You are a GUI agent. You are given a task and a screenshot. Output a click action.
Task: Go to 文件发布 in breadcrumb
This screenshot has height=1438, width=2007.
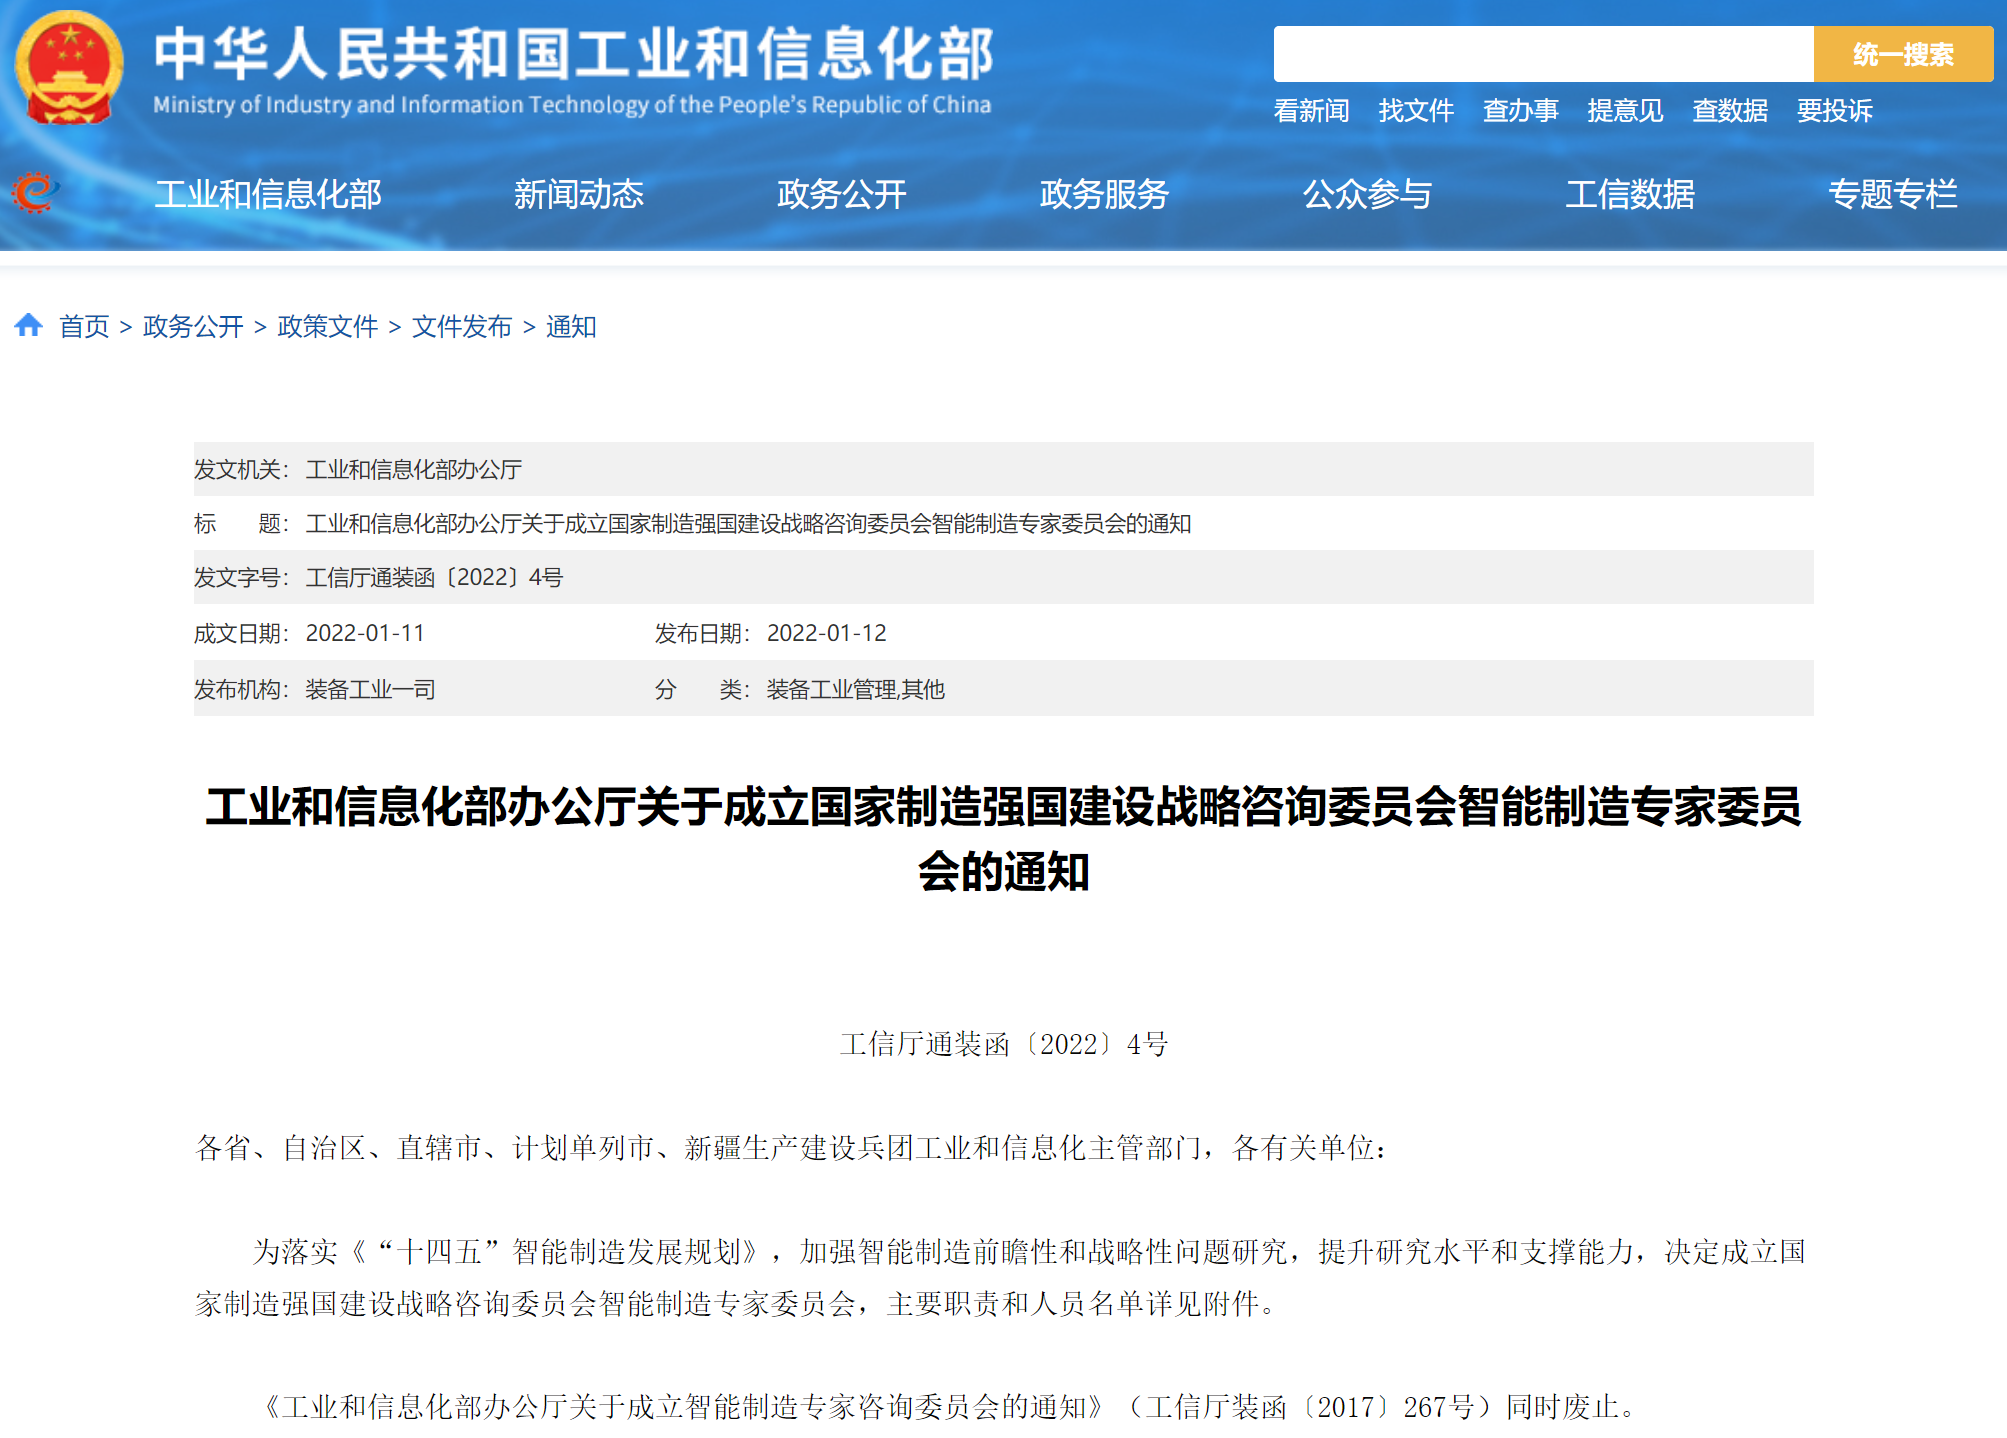pos(461,327)
